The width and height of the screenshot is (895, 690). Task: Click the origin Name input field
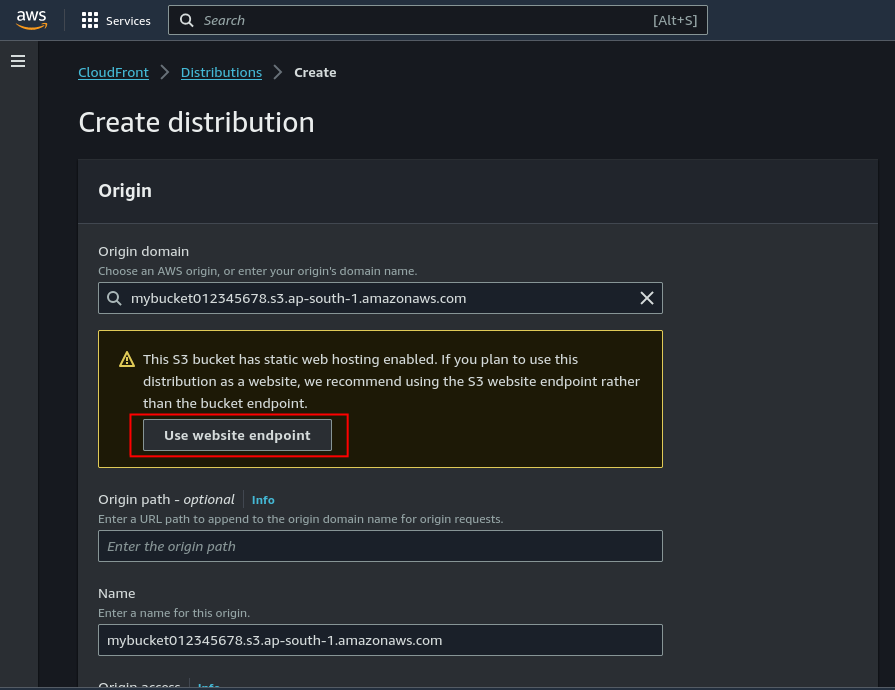click(x=380, y=640)
